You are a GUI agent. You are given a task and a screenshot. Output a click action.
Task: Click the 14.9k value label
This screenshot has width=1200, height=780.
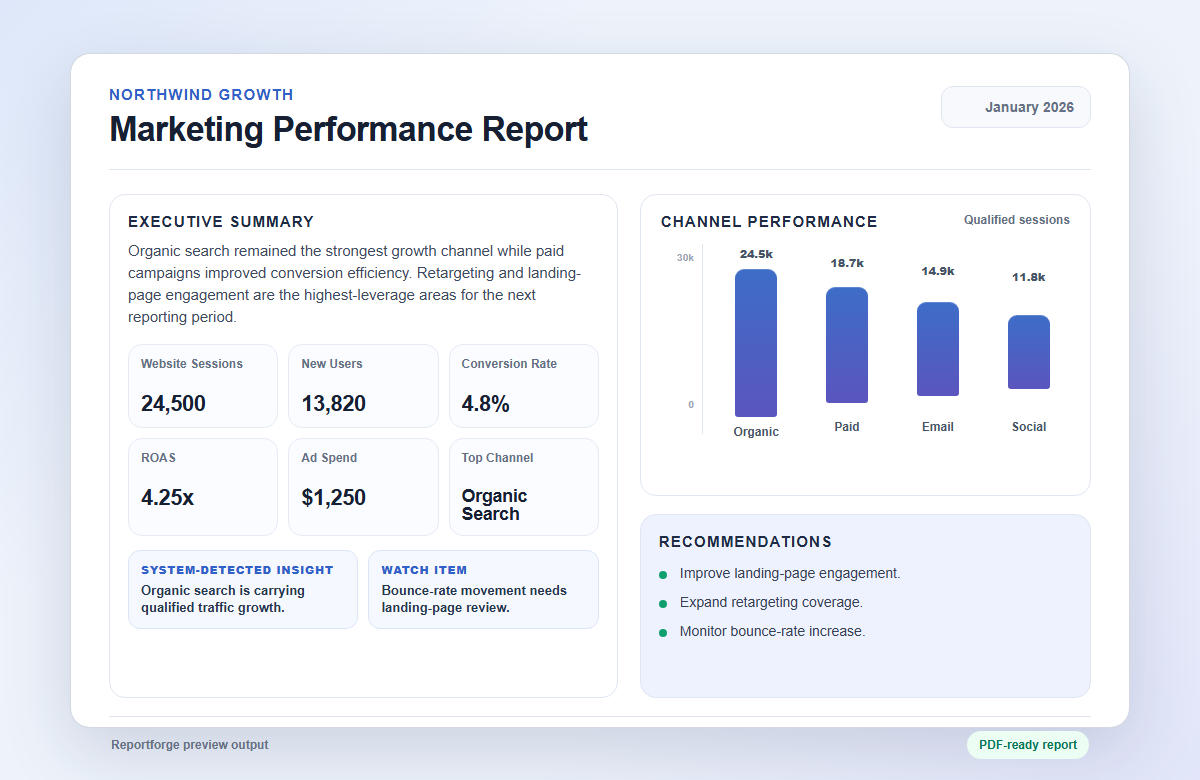(x=938, y=271)
